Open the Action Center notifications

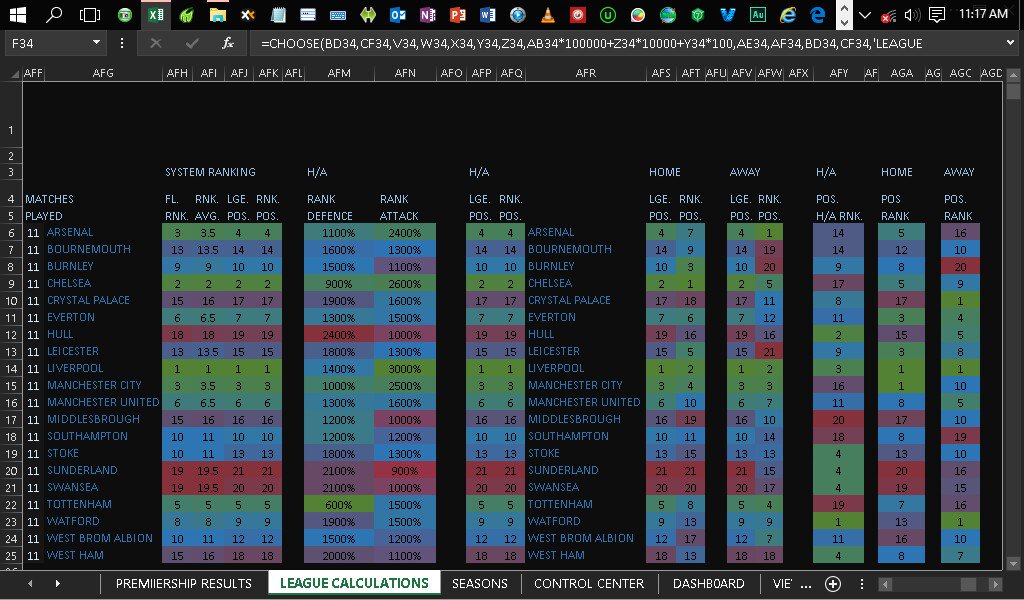coord(936,14)
